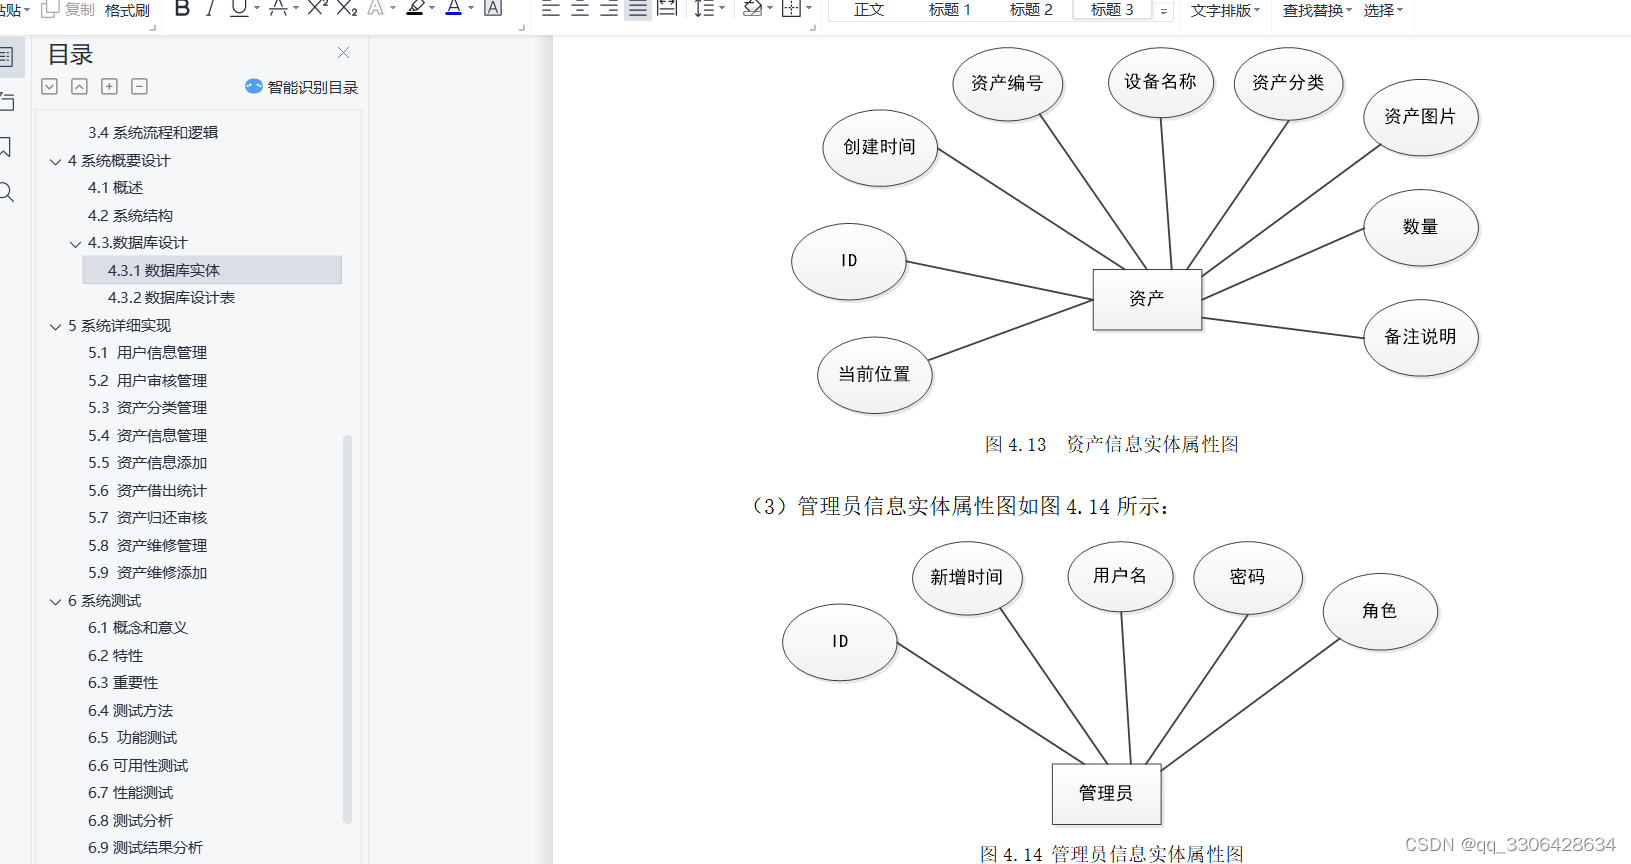The width and height of the screenshot is (1631, 864).
Task: Open line spacing options
Action: (704, 9)
